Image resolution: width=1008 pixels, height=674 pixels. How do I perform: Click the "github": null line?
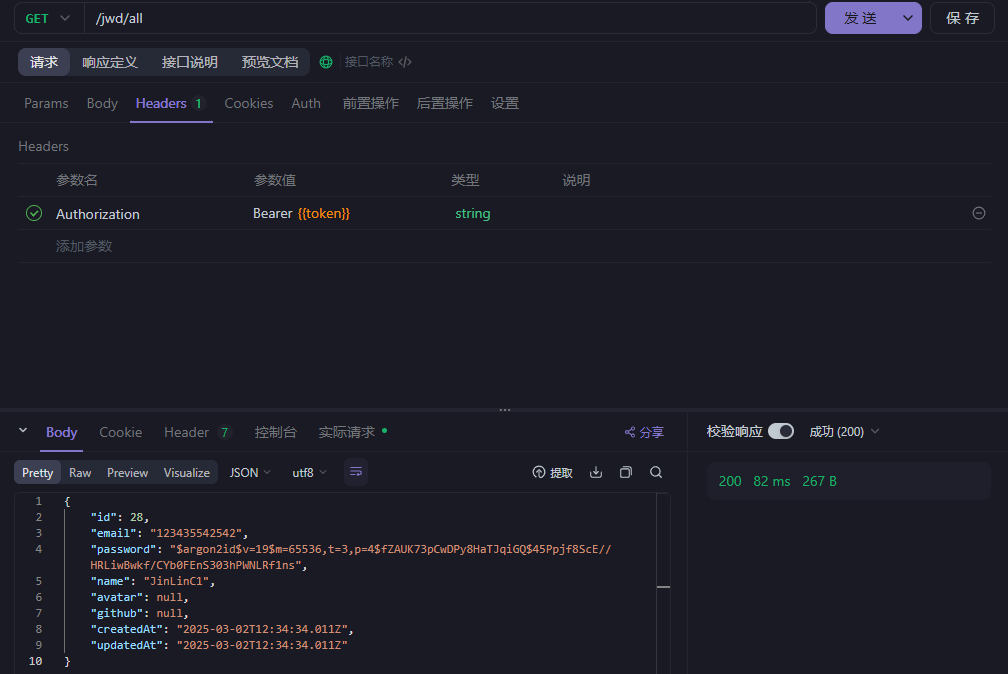(x=140, y=613)
